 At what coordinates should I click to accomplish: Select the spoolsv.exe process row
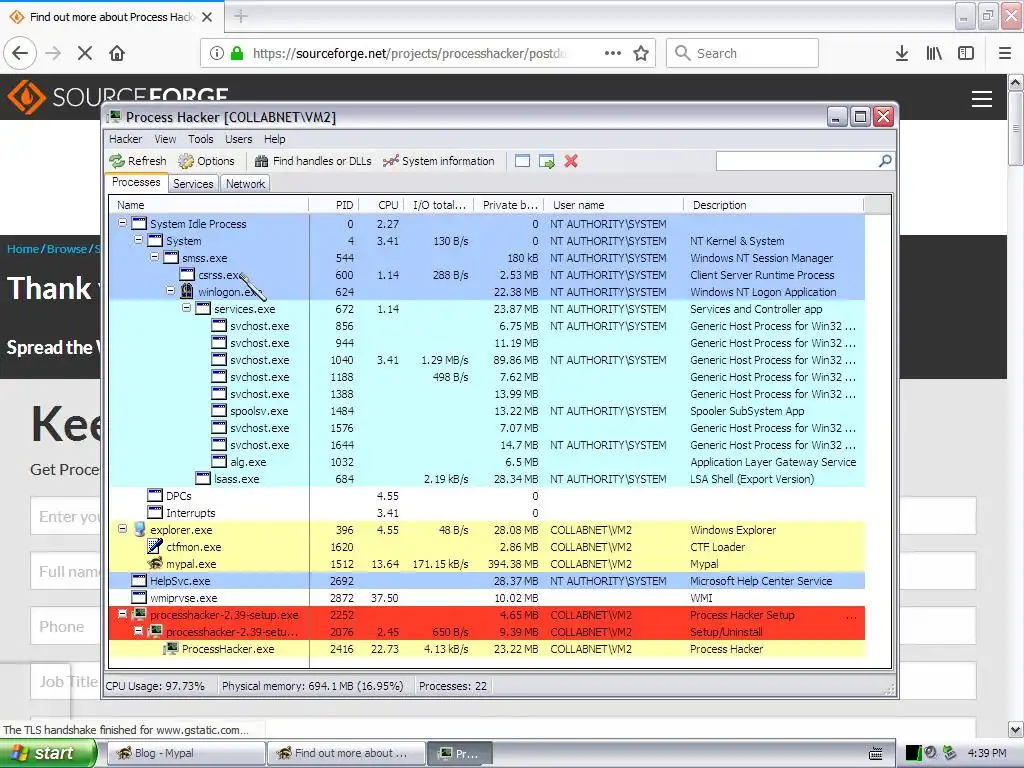(487, 411)
